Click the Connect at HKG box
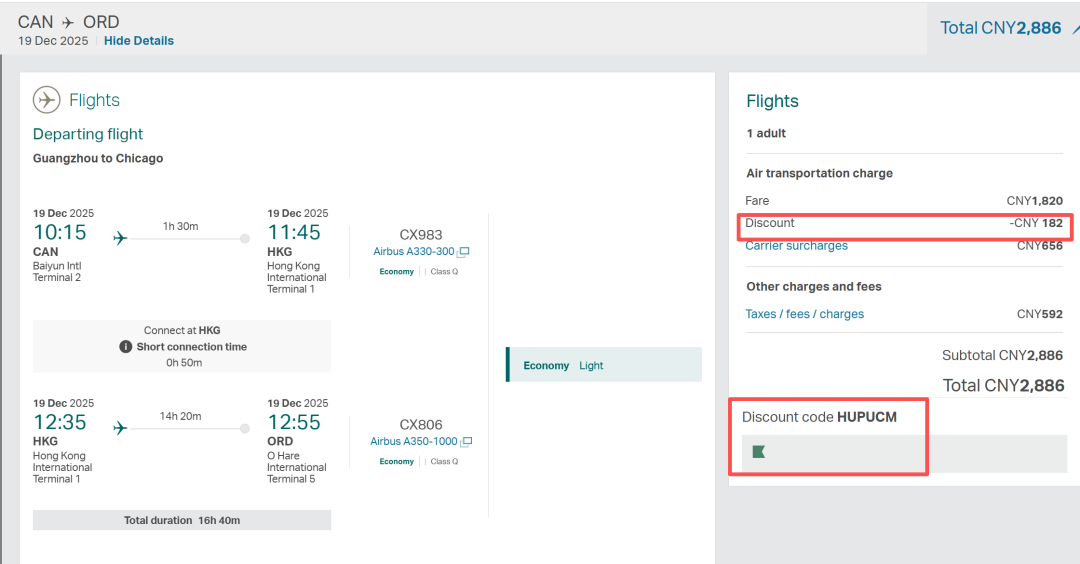The width and height of the screenshot is (1080, 564). point(182,346)
